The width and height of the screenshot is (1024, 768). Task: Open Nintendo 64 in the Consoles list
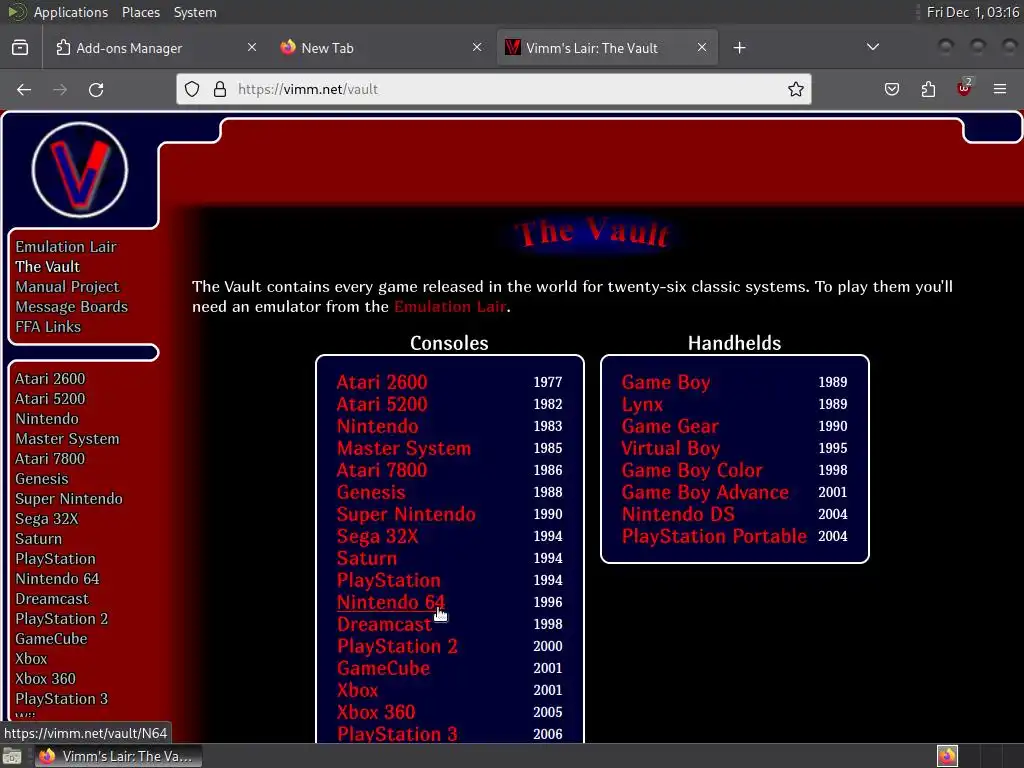tap(391, 602)
